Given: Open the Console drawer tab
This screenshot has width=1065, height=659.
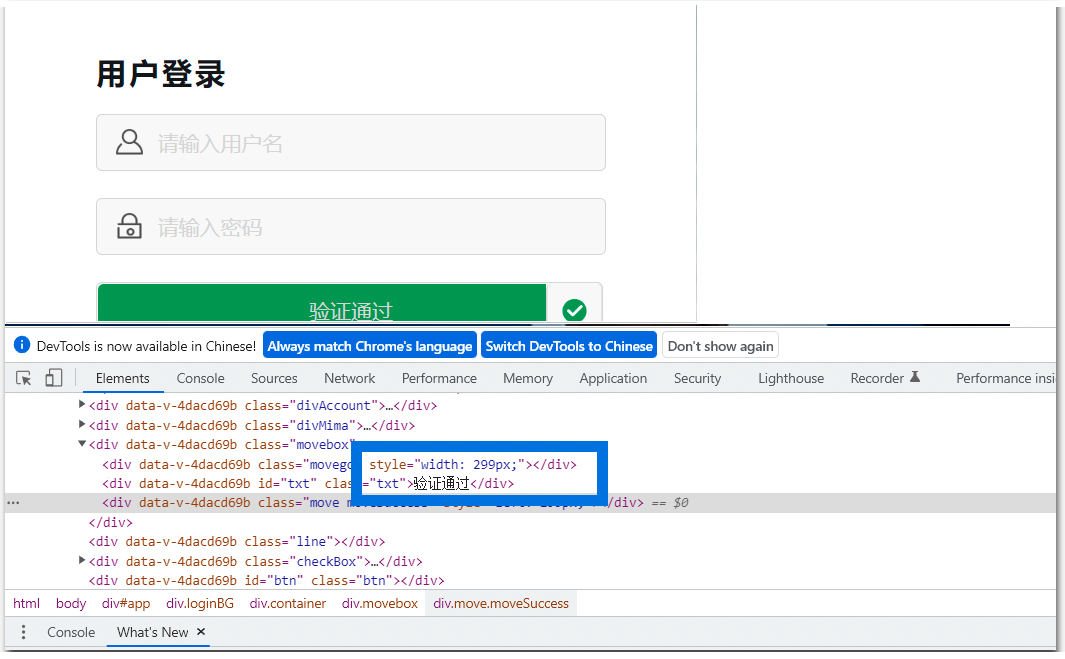Looking at the screenshot, I should pyautogui.click(x=71, y=632).
